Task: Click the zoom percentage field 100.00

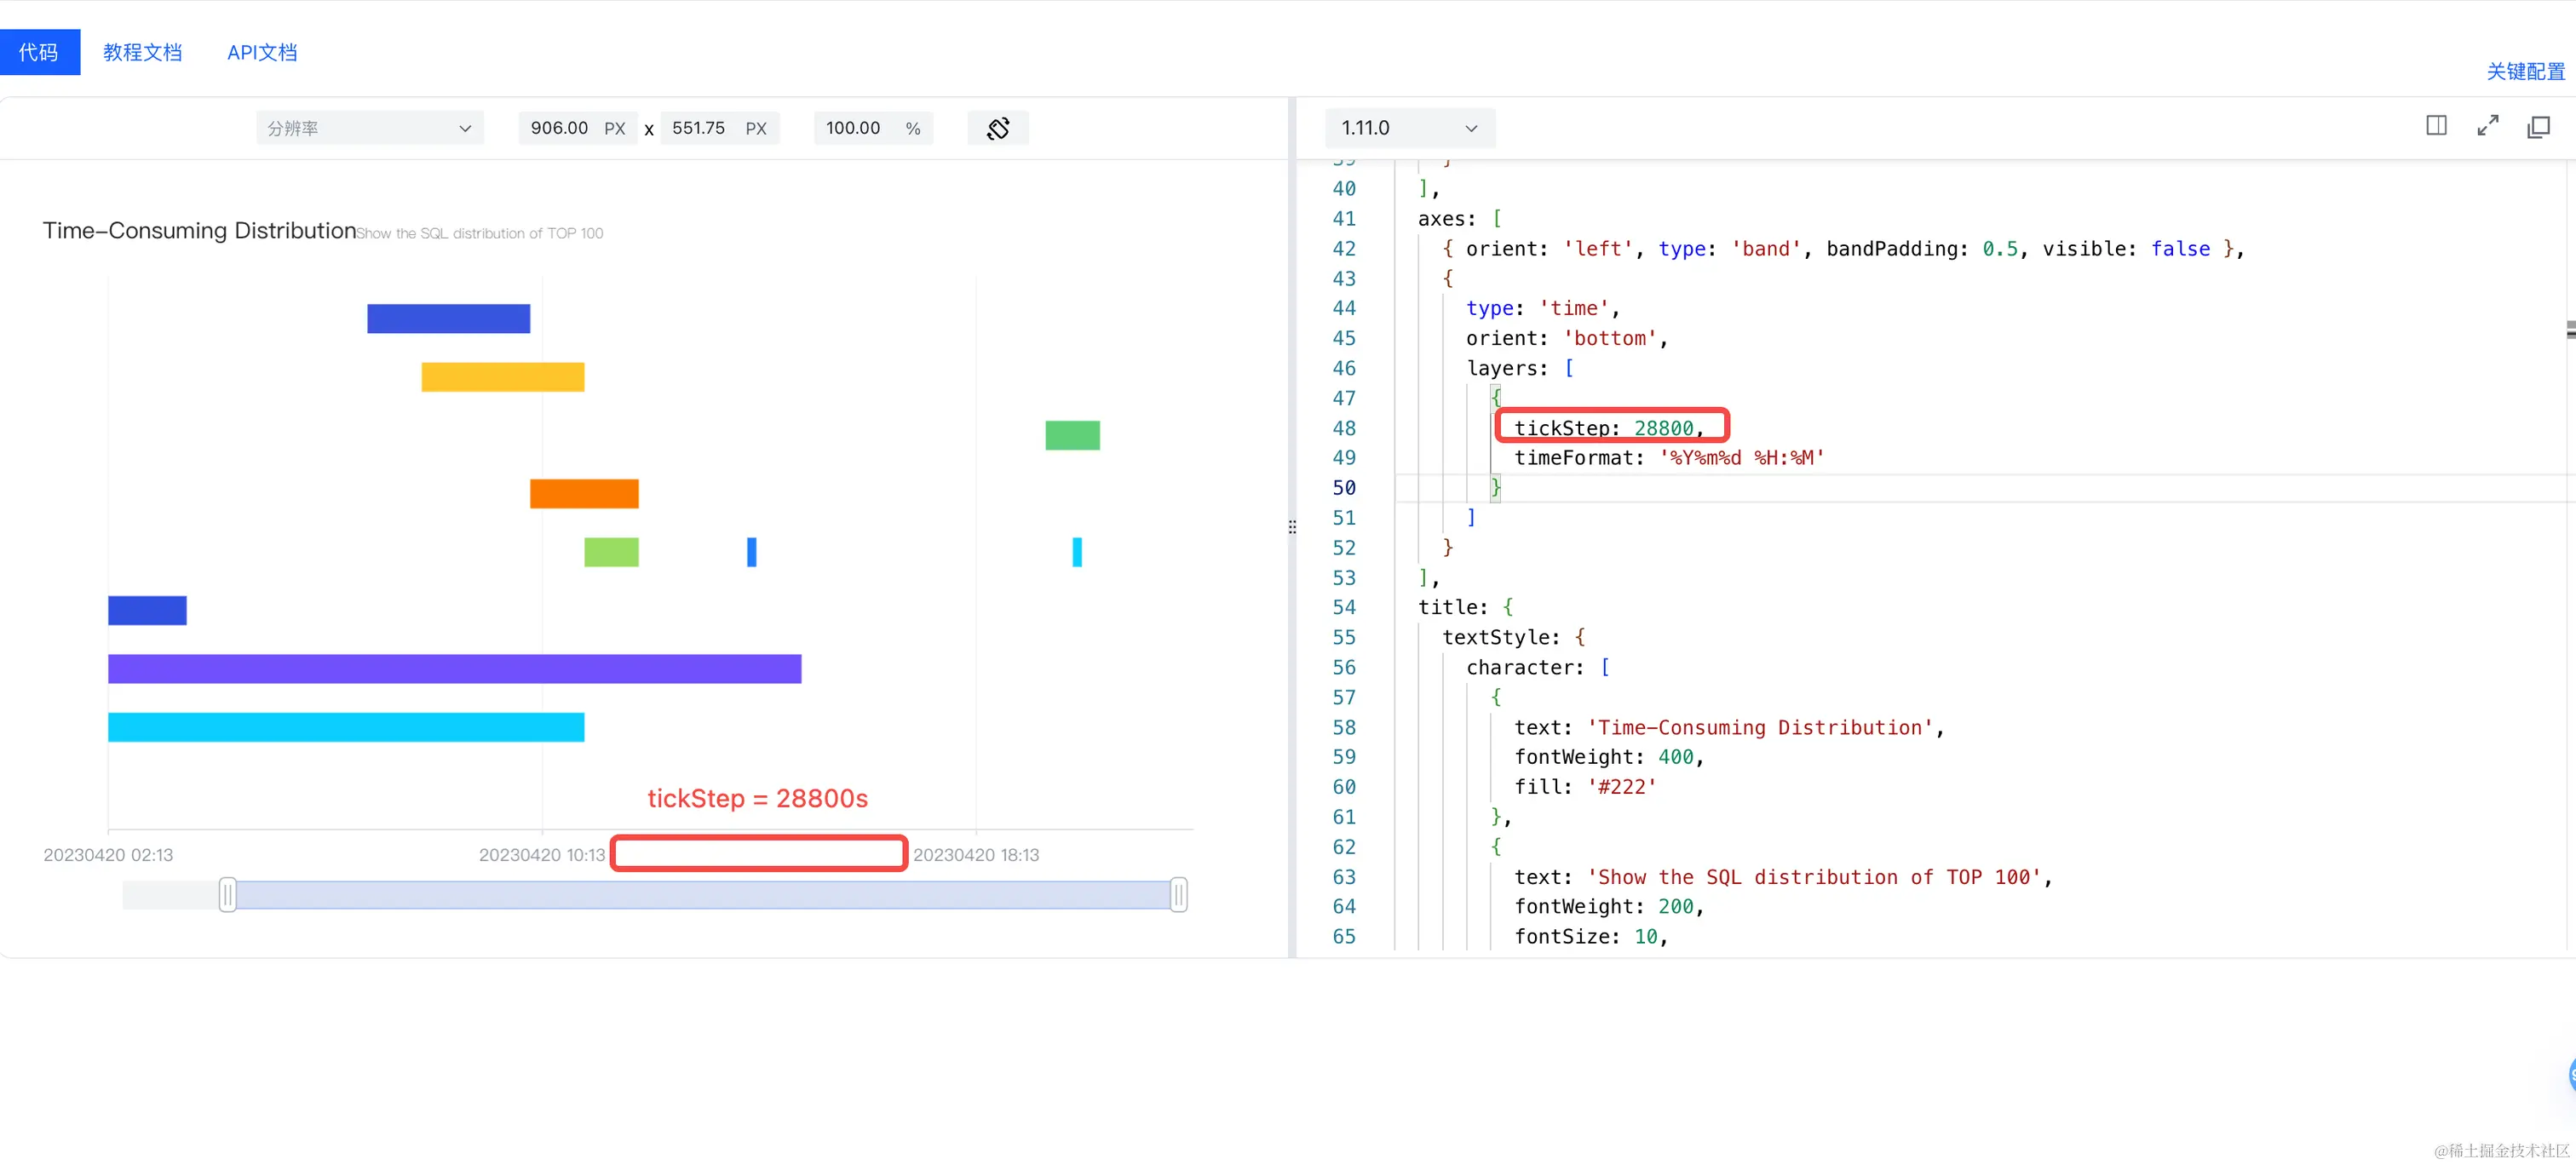Action: point(853,128)
